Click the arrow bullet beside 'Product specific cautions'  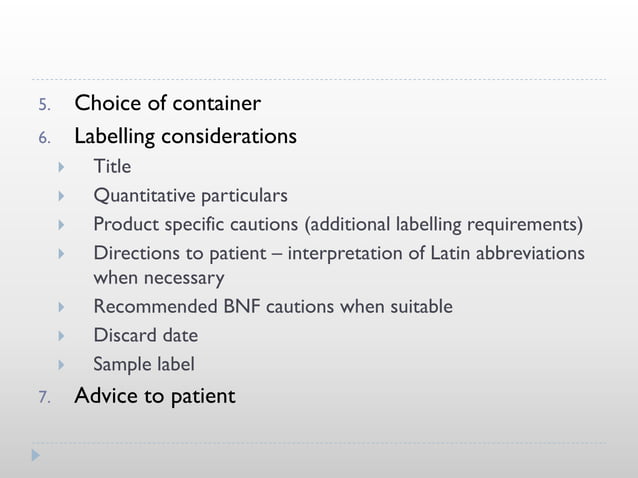[x=61, y=223]
